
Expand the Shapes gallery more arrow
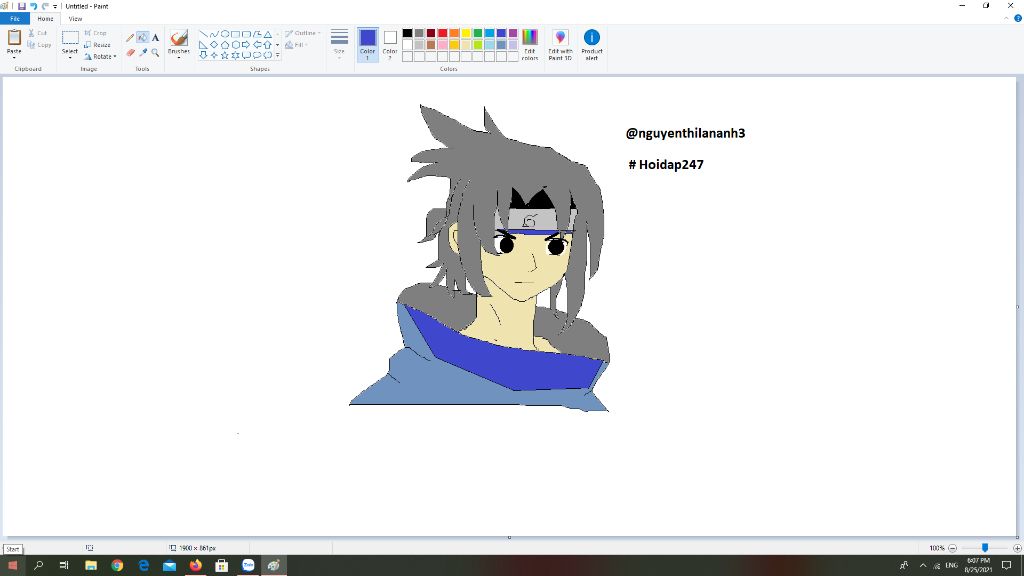[278, 56]
